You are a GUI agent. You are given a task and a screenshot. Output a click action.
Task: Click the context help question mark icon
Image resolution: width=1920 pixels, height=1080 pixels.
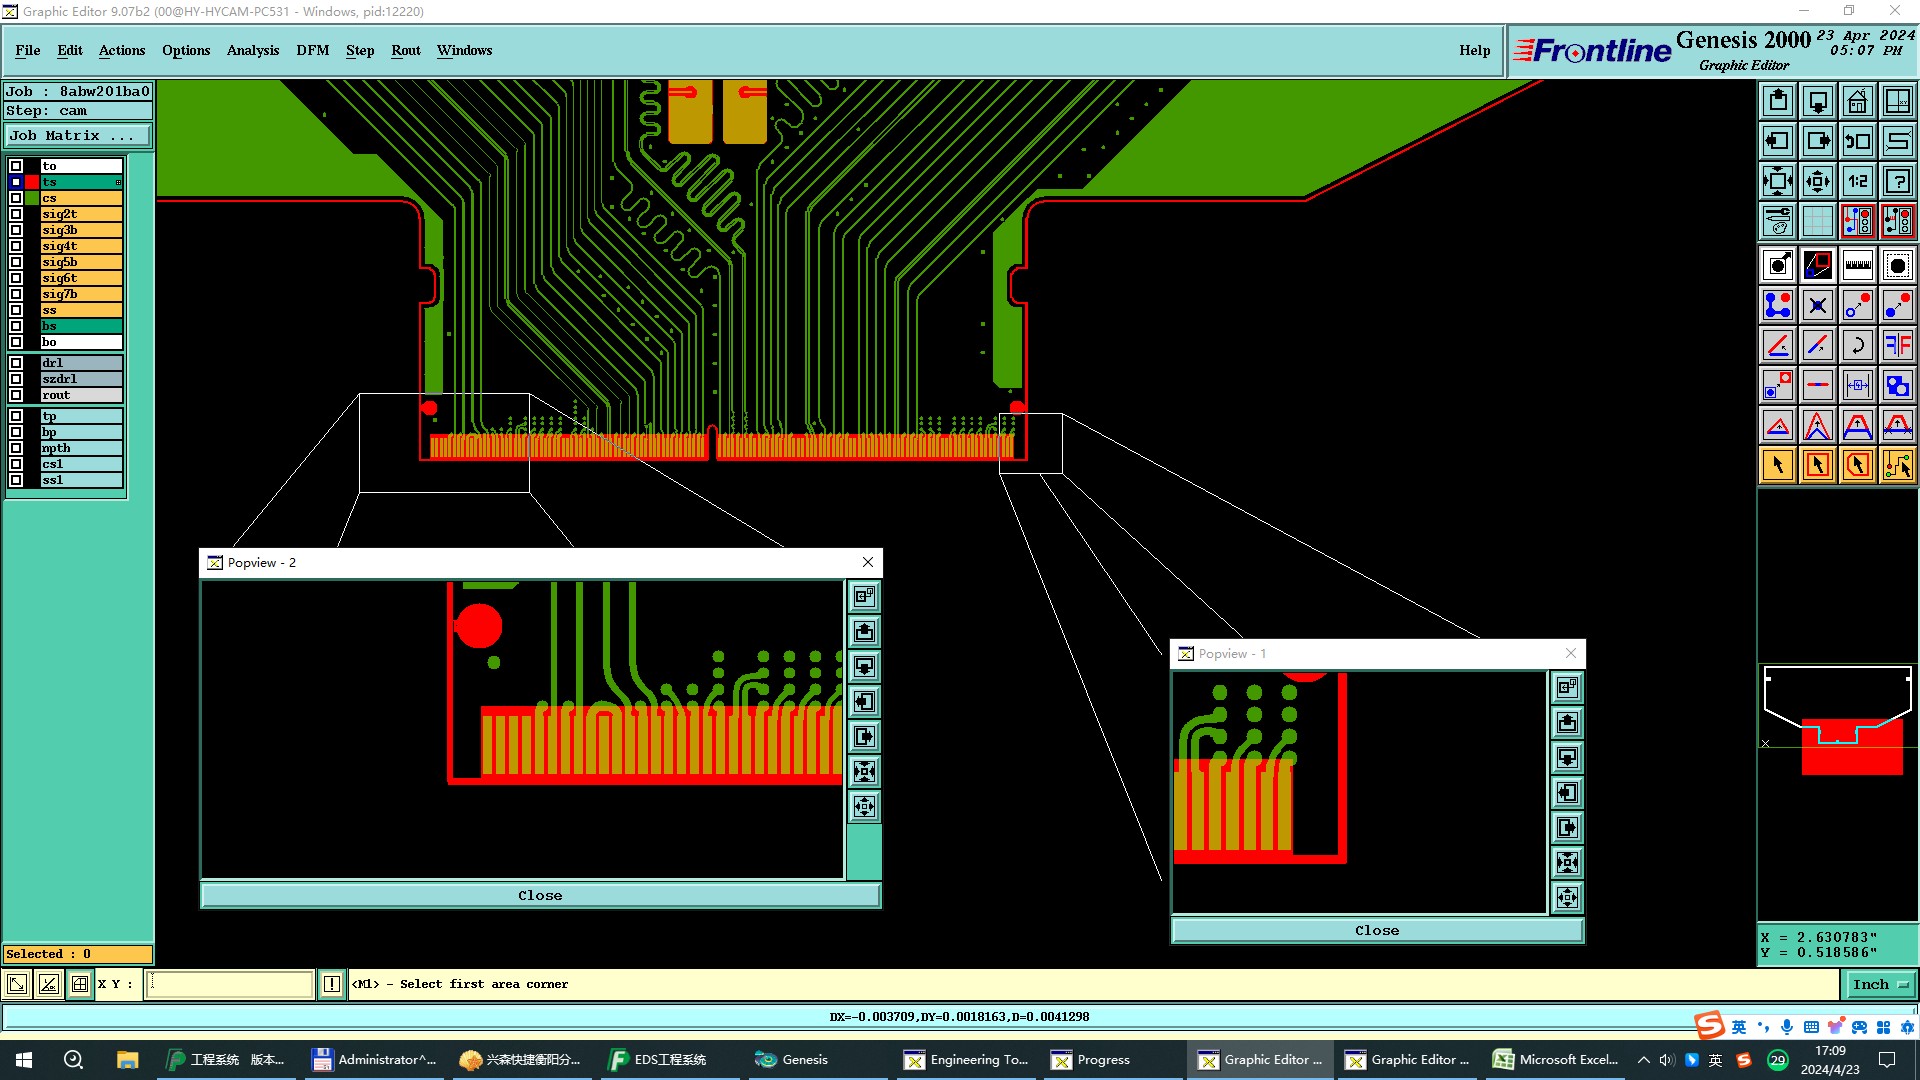coord(1897,181)
